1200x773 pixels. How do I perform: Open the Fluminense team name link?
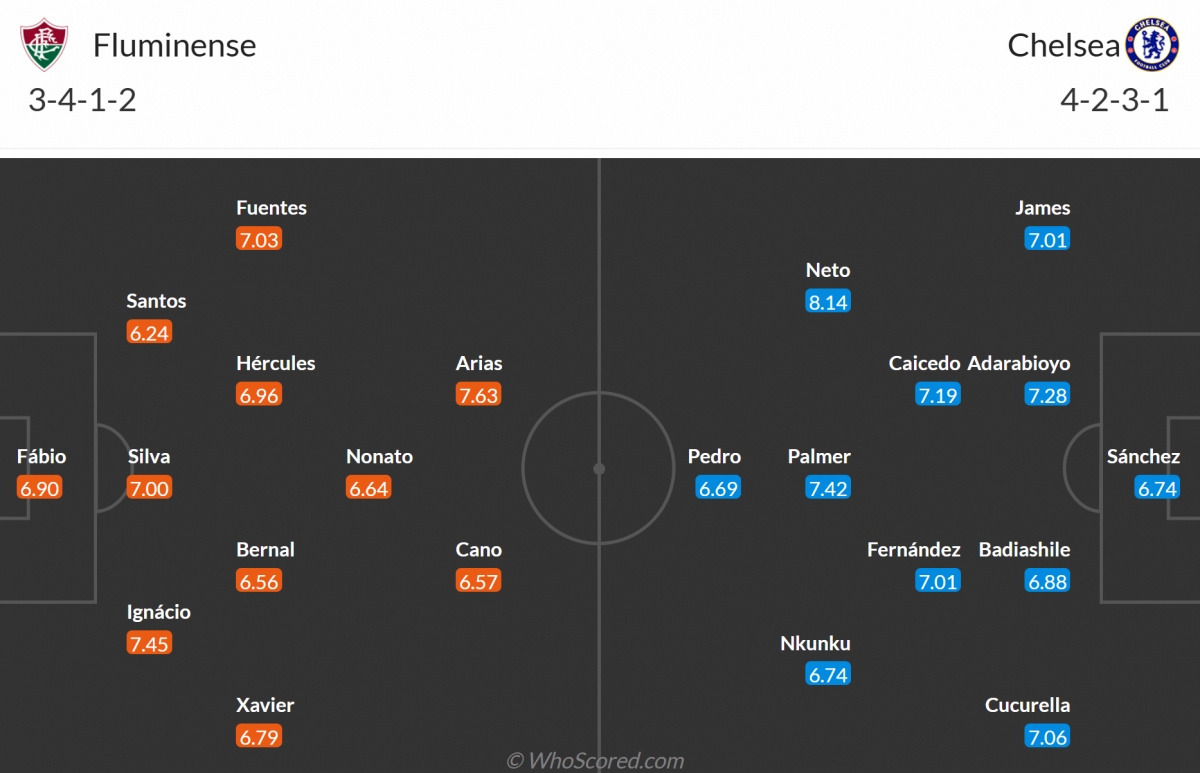point(175,46)
